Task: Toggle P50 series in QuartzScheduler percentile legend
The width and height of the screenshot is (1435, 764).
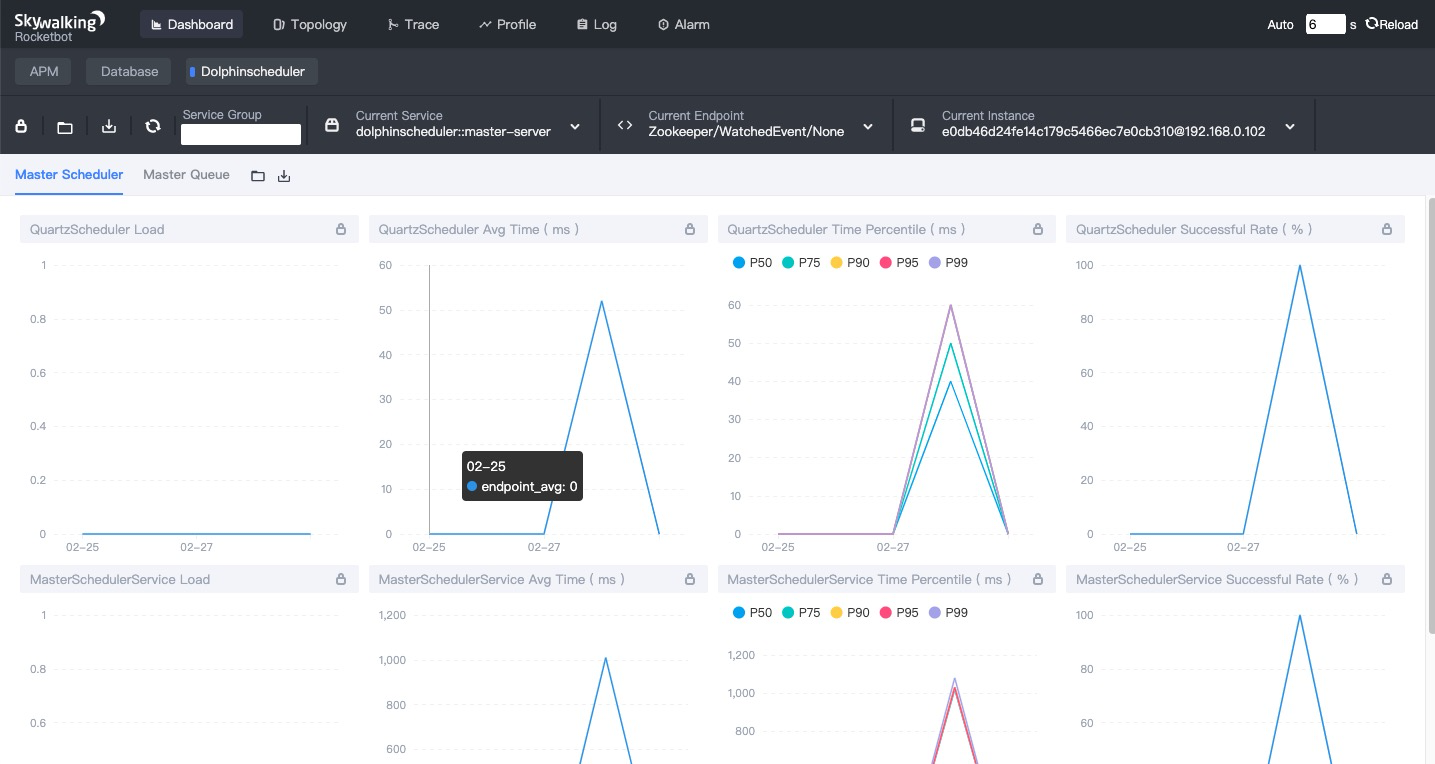Action: (752, 262)
